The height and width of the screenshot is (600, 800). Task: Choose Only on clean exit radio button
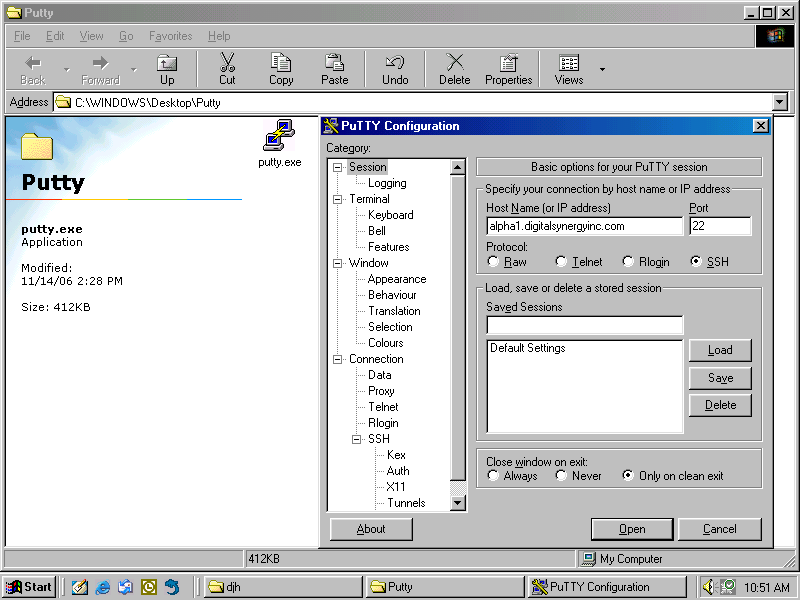628,476
